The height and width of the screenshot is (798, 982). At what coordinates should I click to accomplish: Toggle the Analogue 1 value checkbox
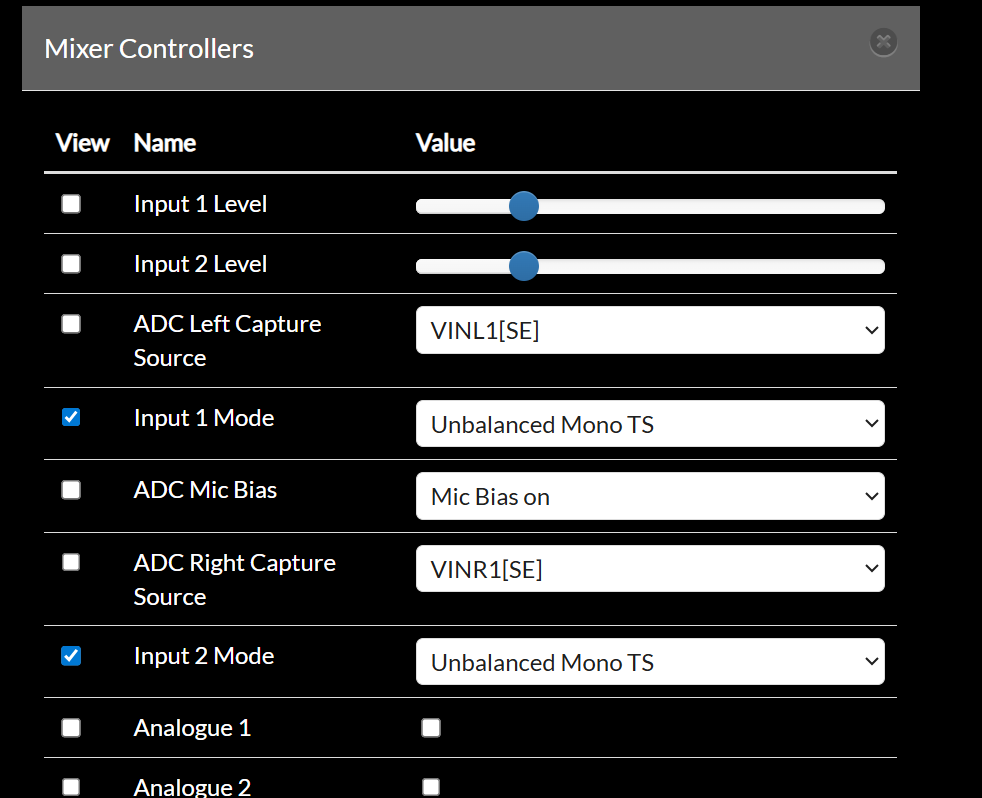431,728
